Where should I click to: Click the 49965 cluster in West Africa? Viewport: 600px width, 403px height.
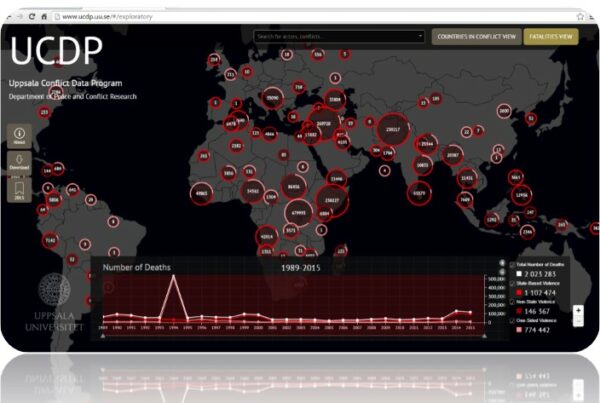[x=202, y=193]
